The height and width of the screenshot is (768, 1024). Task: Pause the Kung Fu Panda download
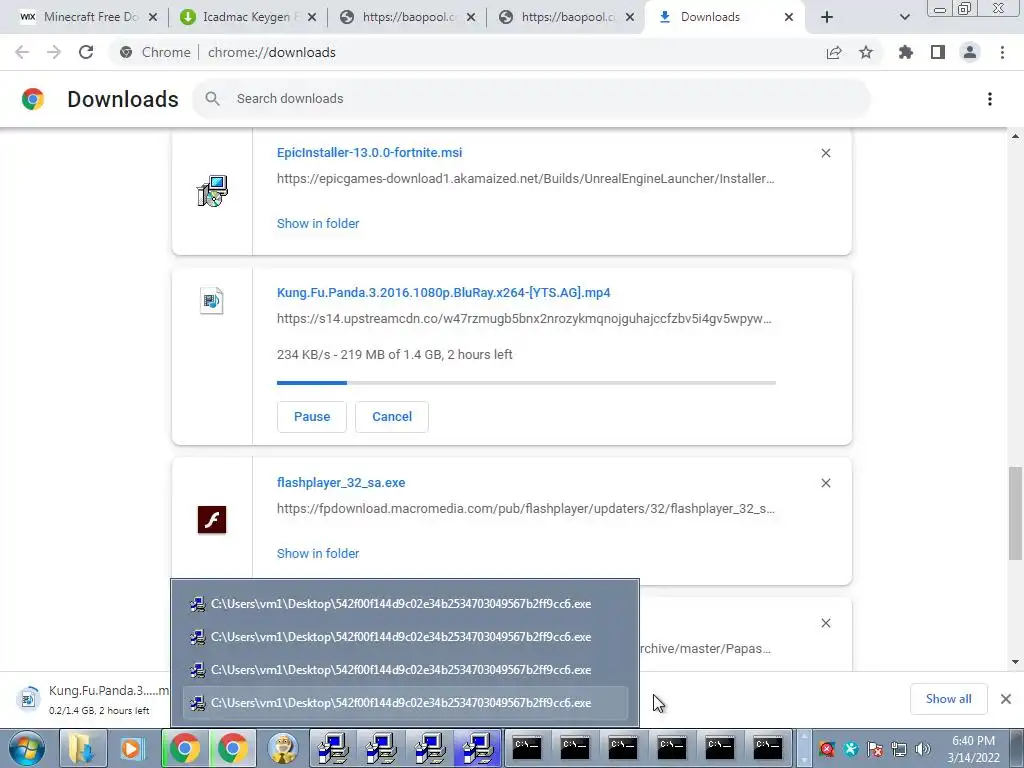[x=312, y=417]
